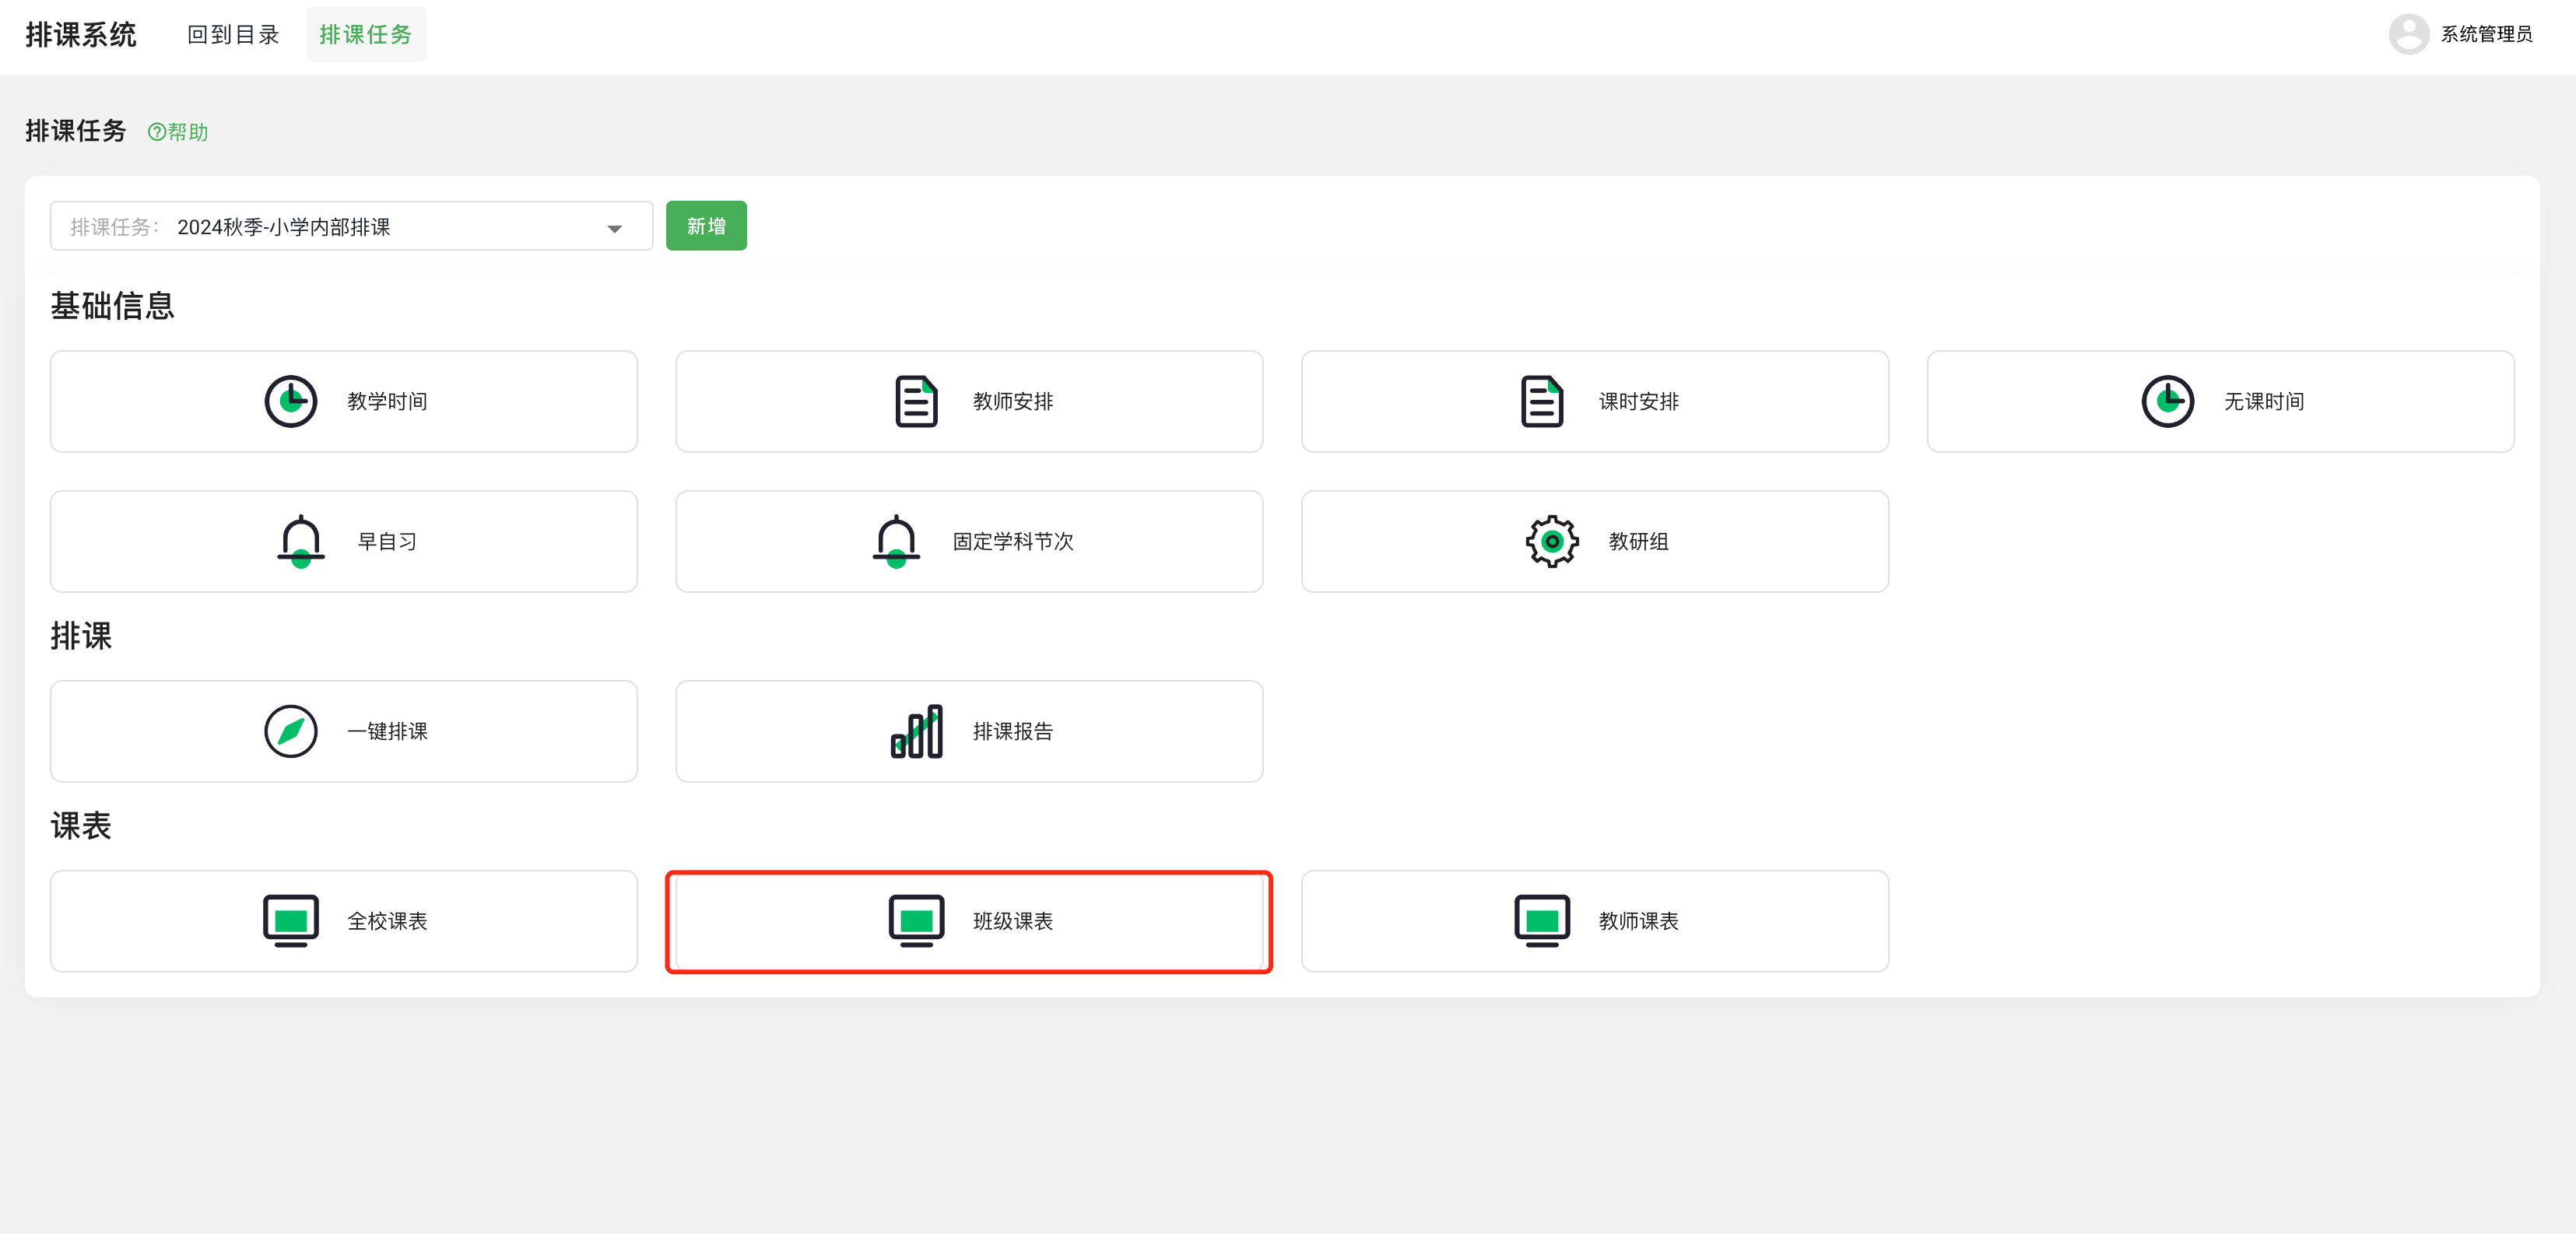Click the 教学时间 clock icon
Screen dimensions: 2576x1234
tap(290, 401)
